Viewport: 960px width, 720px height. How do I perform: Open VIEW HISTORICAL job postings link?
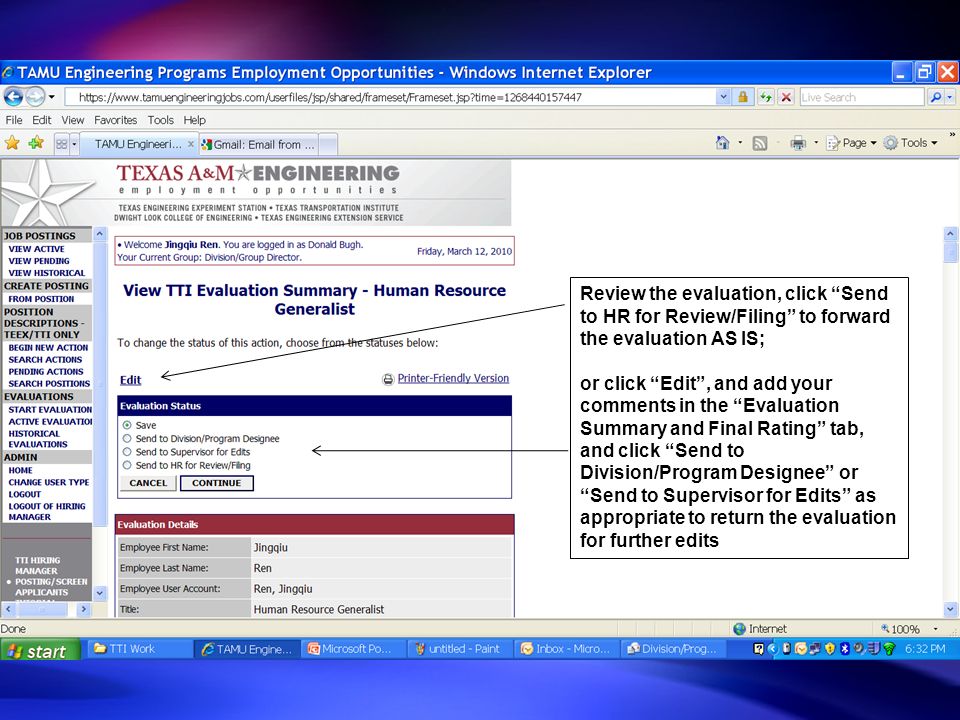pyautogui.click(x=47, y=273)
